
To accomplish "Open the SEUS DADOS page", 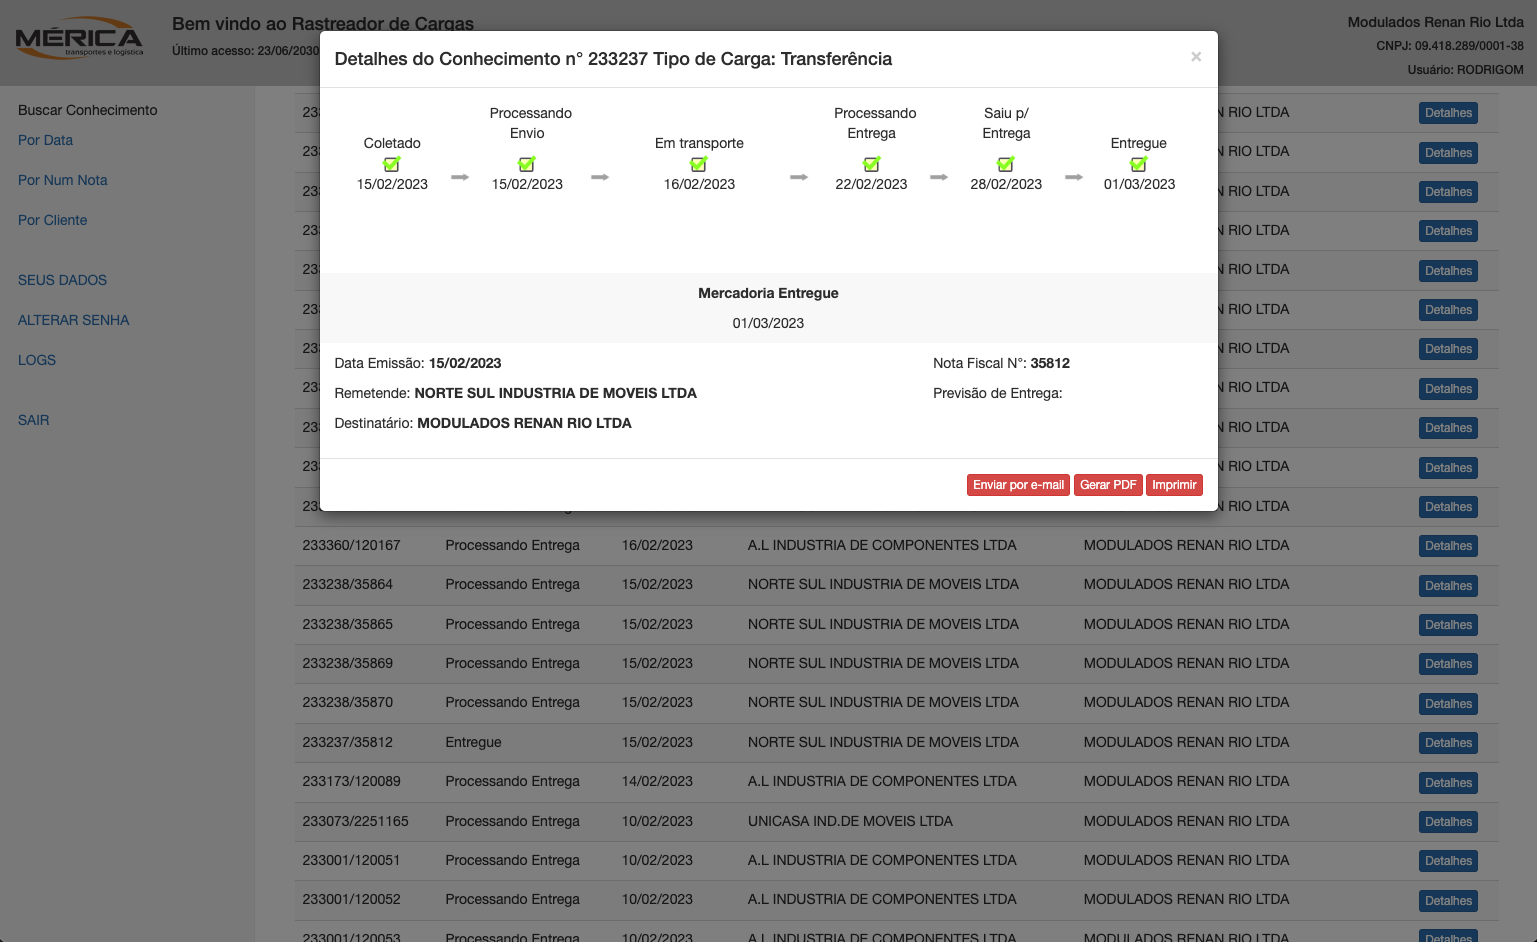I will tap(62, 280).
